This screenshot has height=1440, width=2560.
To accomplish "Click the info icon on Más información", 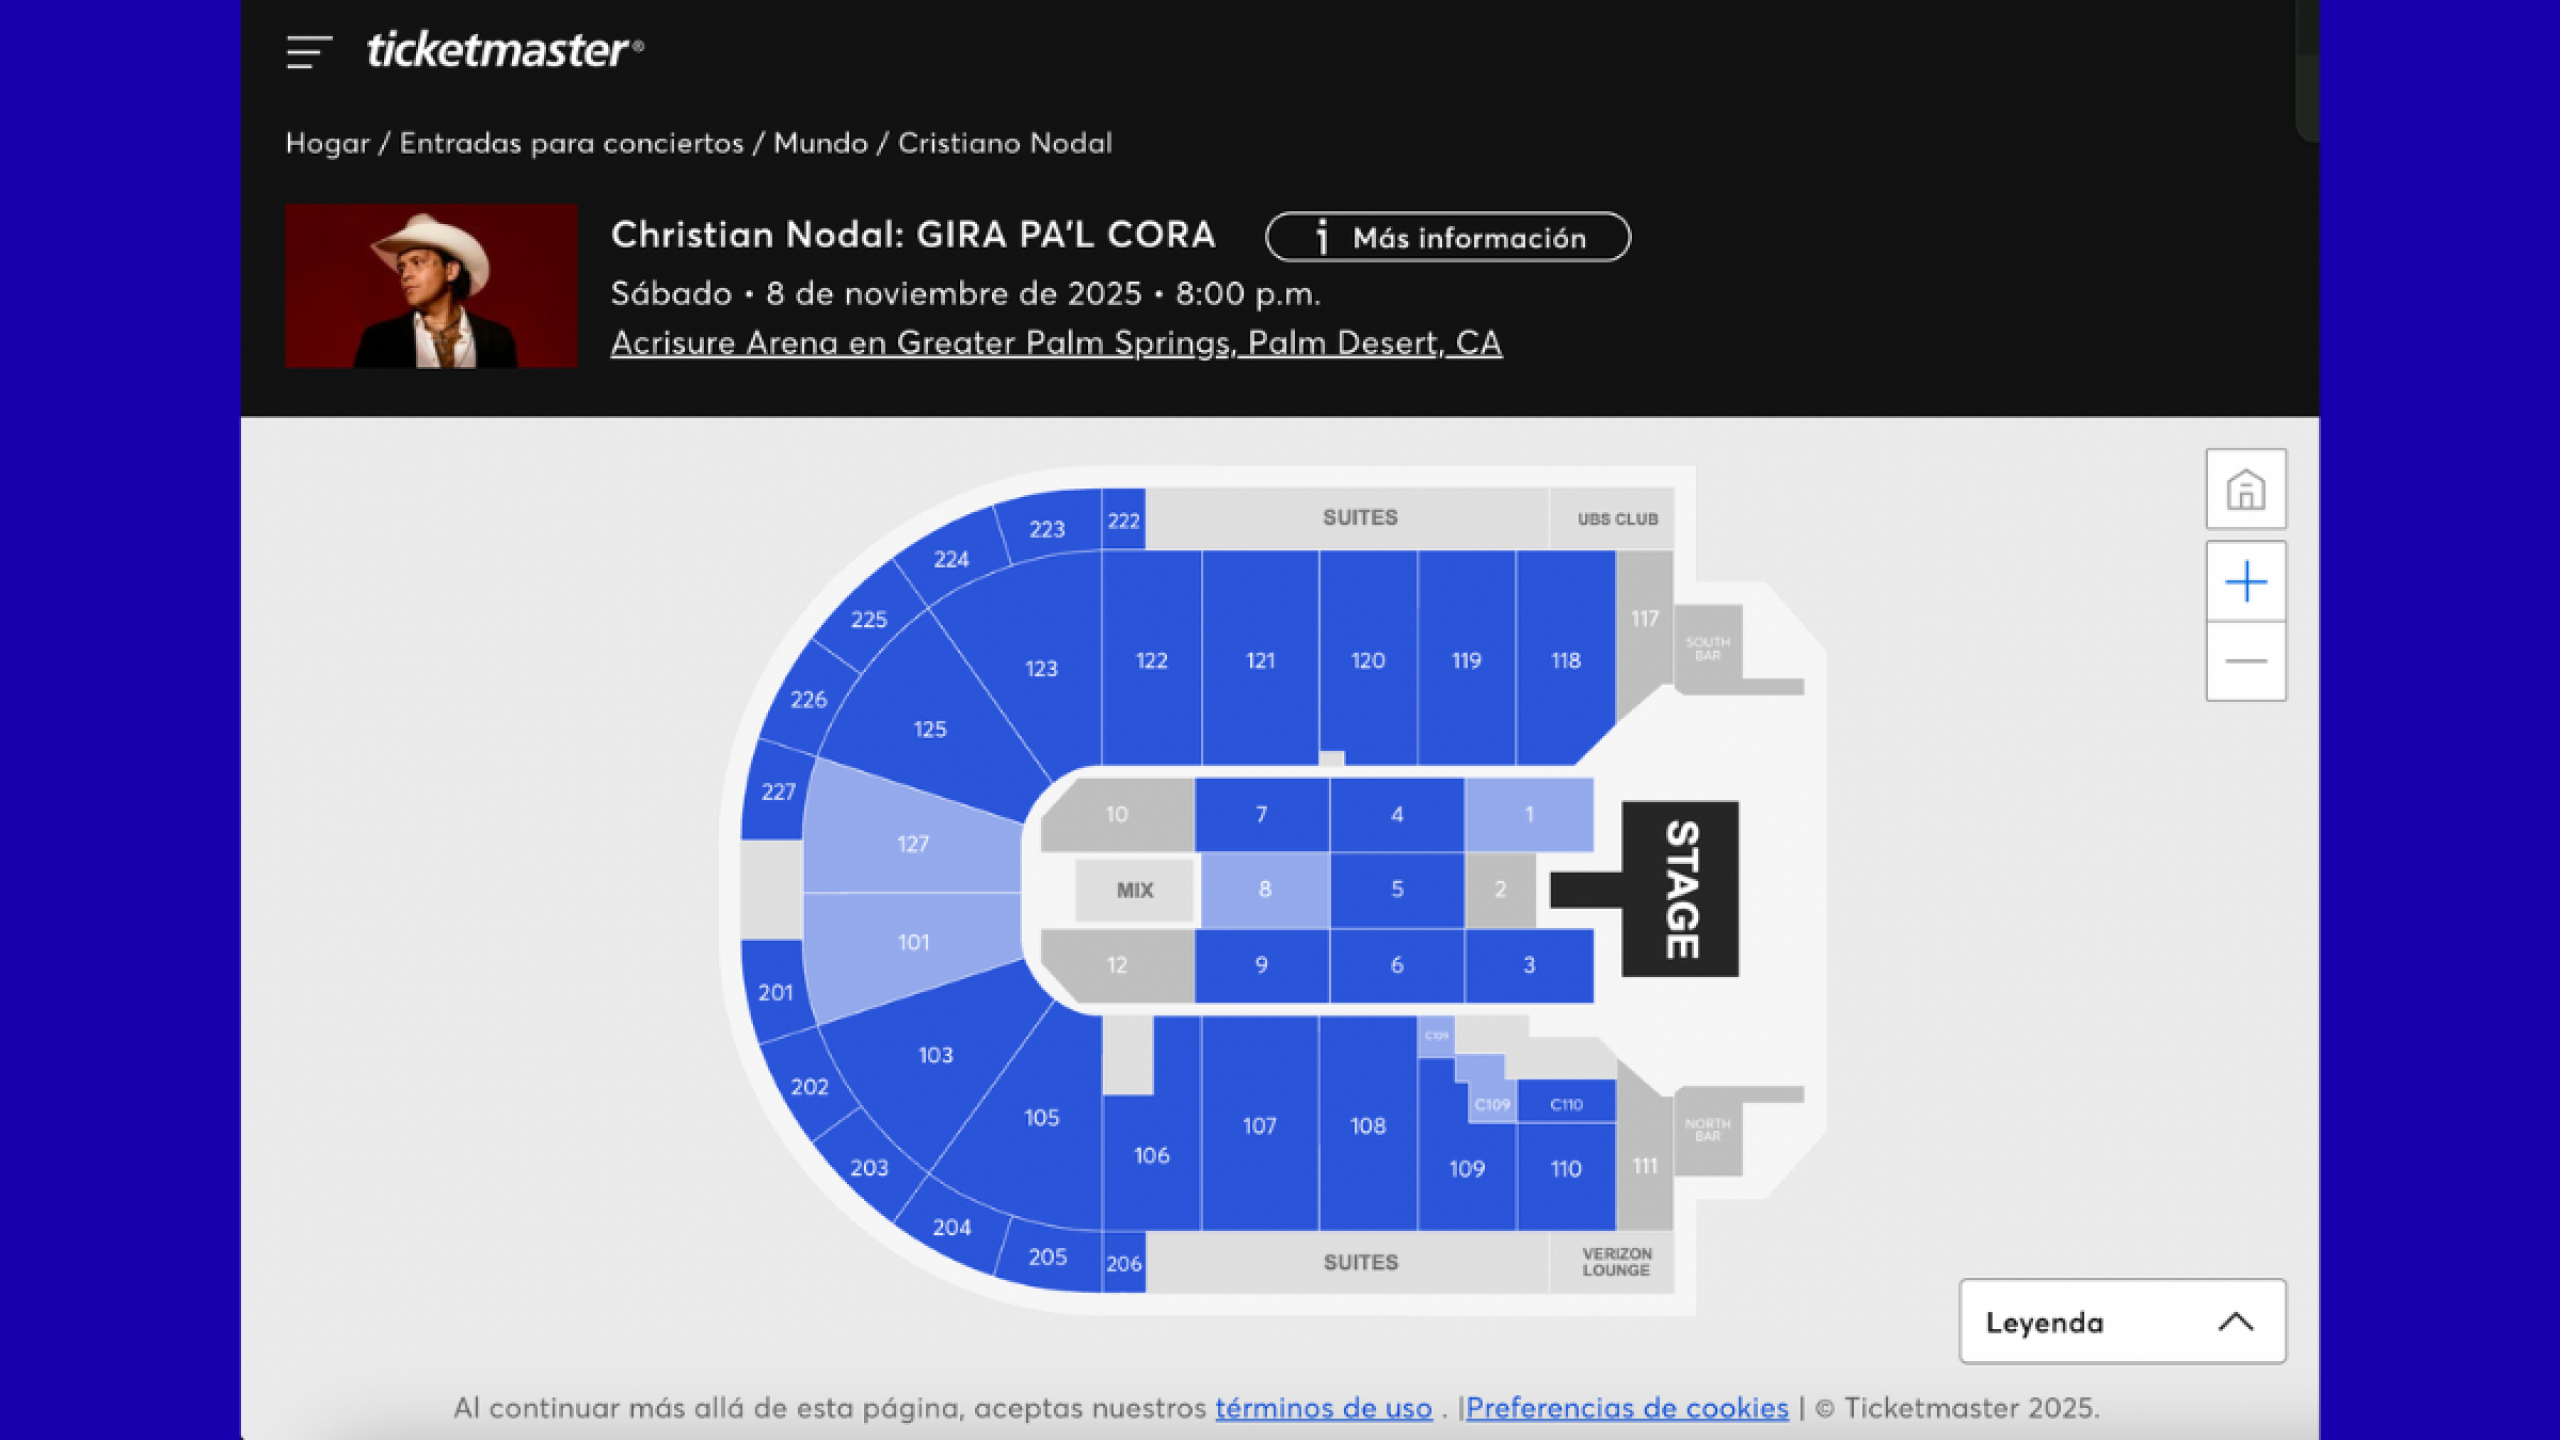I will pyautogui.click(x=1322, y=238).
